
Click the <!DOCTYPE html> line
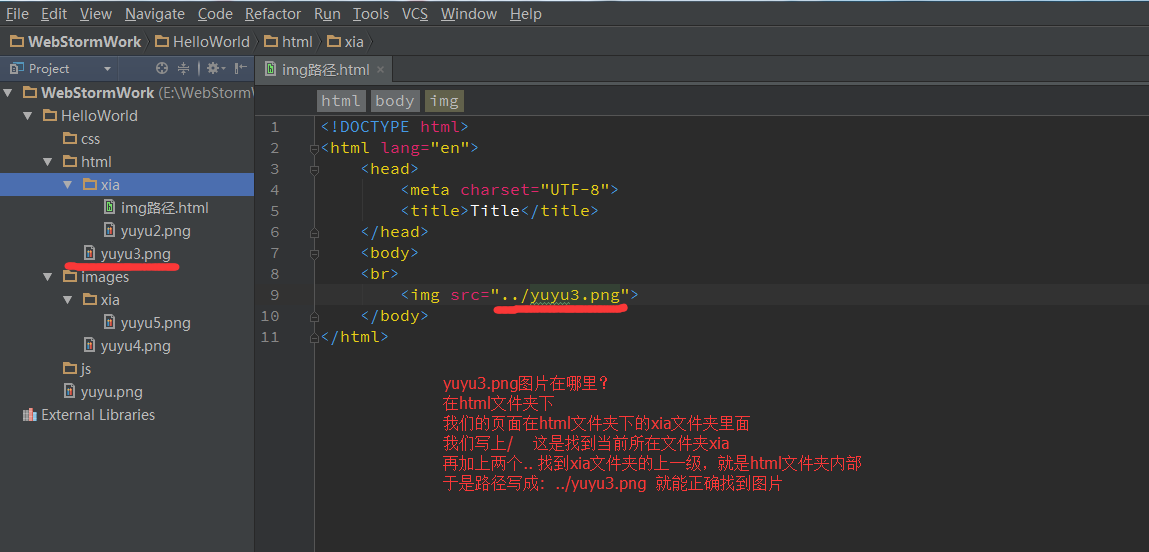394,127
